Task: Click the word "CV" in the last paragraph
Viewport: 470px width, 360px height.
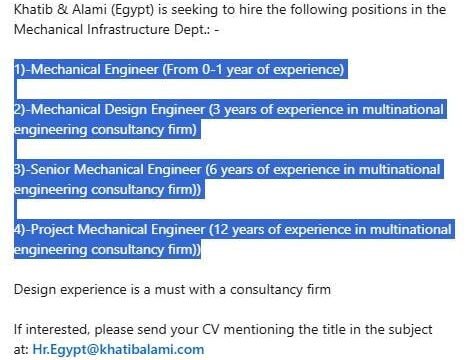Action: 211,330
